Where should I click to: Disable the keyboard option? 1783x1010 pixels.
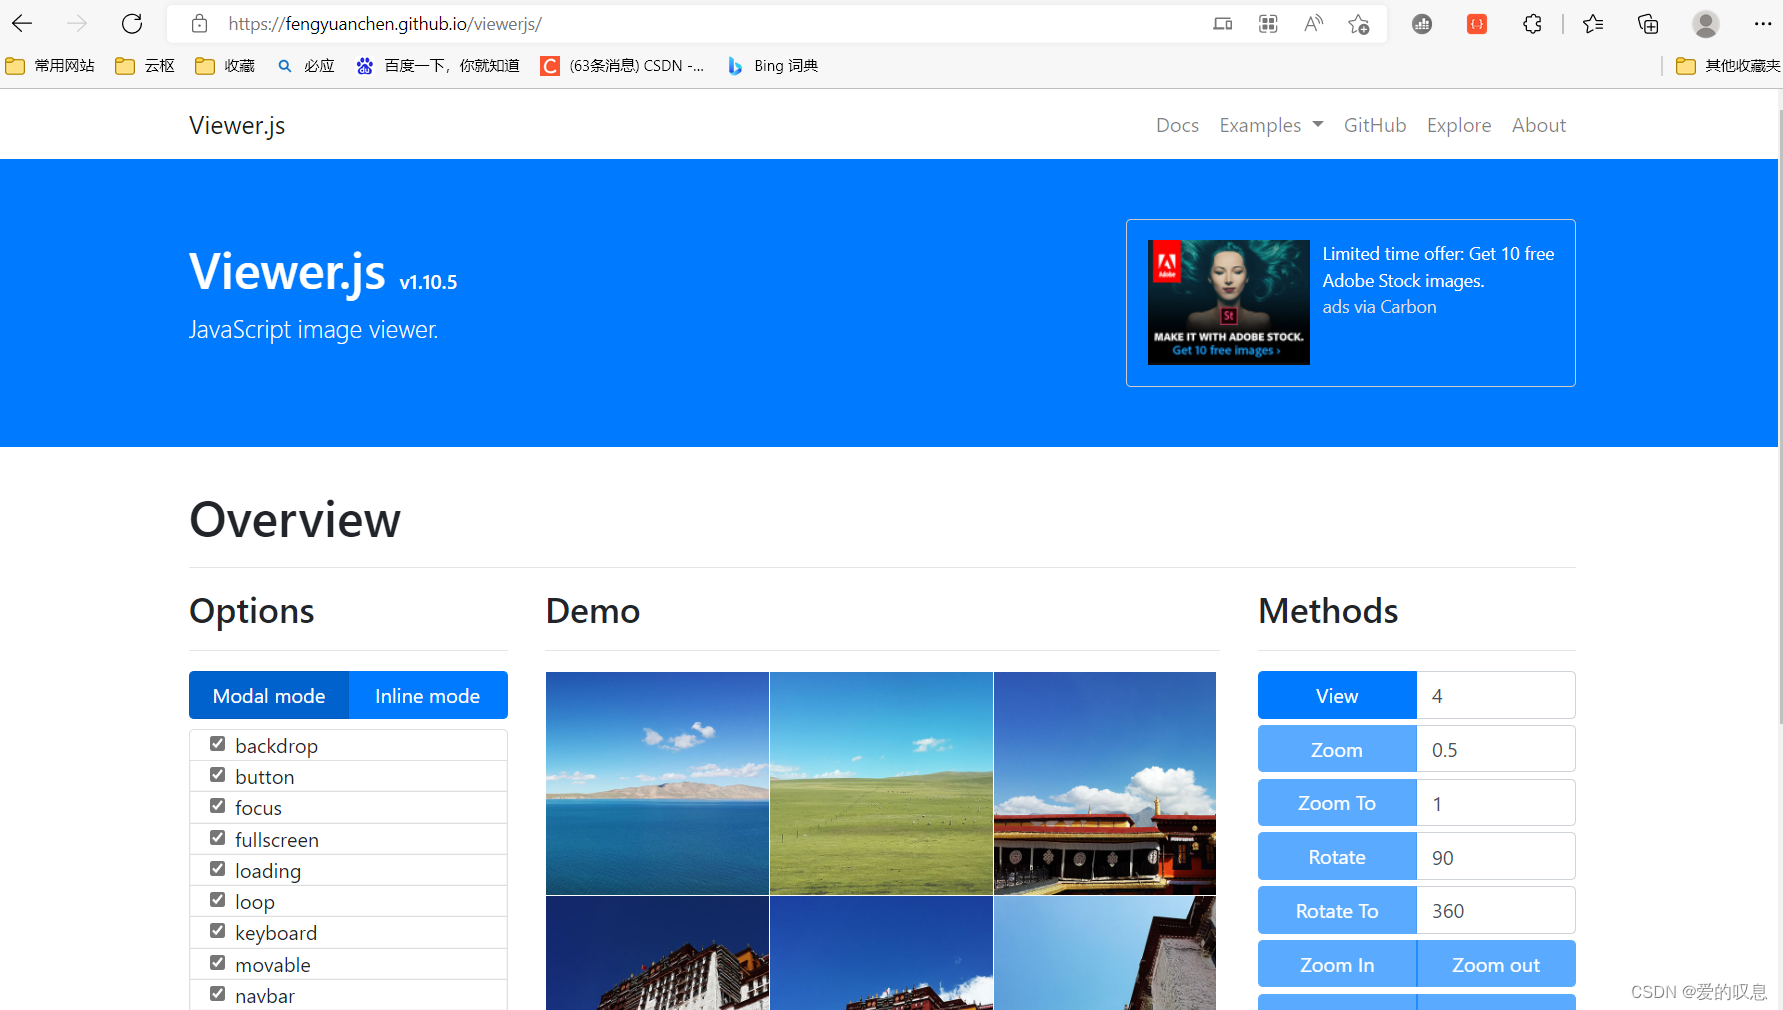coord(217,930)
